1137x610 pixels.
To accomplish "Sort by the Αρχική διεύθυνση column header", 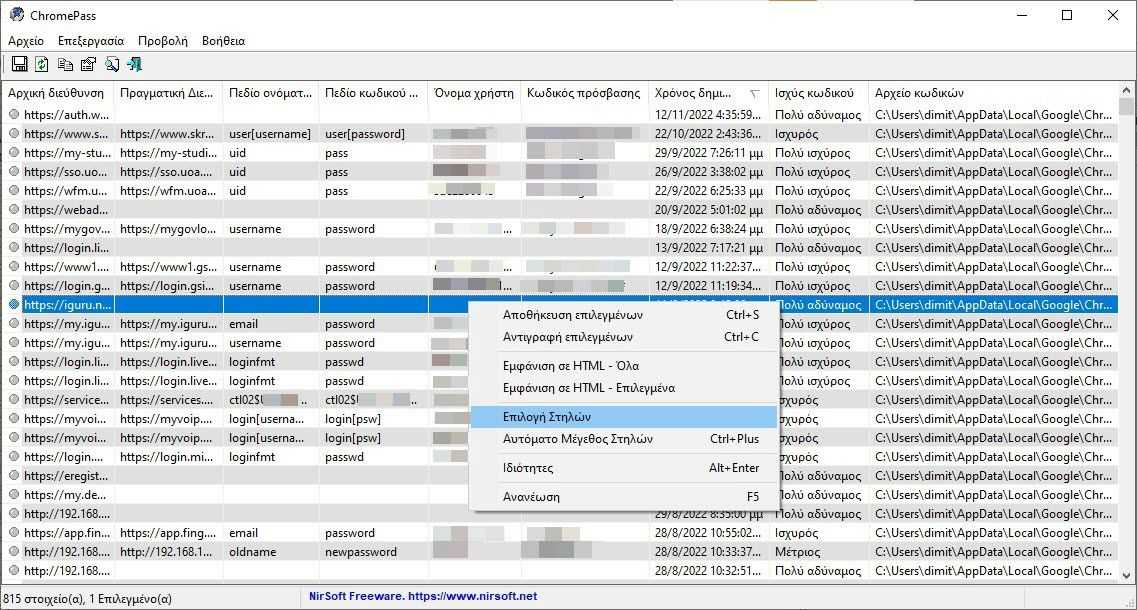I will tap(58, 93).
